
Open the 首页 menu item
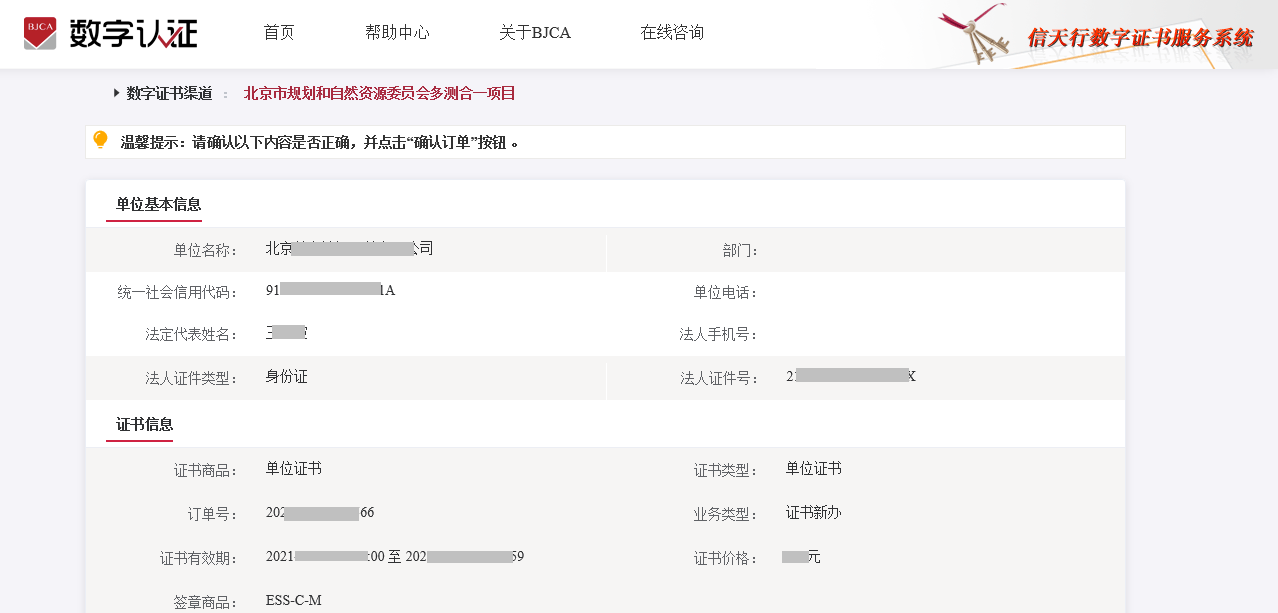[x=279, y=33]
